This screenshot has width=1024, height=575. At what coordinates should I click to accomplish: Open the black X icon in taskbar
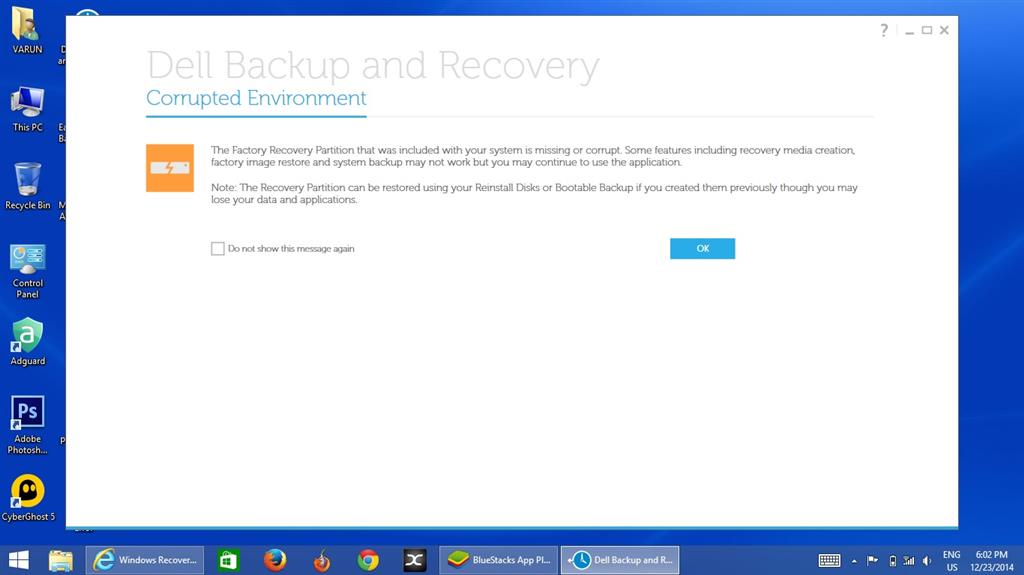tap(415, 560)
